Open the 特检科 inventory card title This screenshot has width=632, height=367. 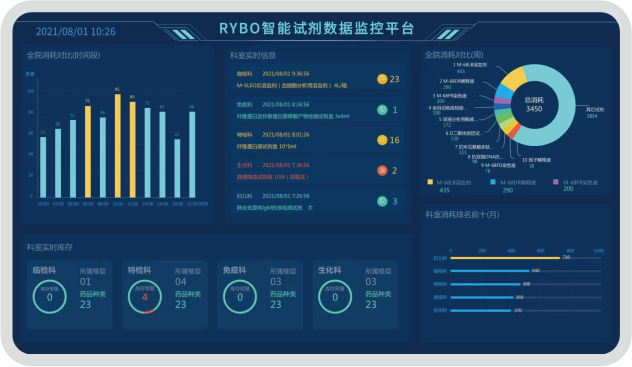click(x=139, y=270)
